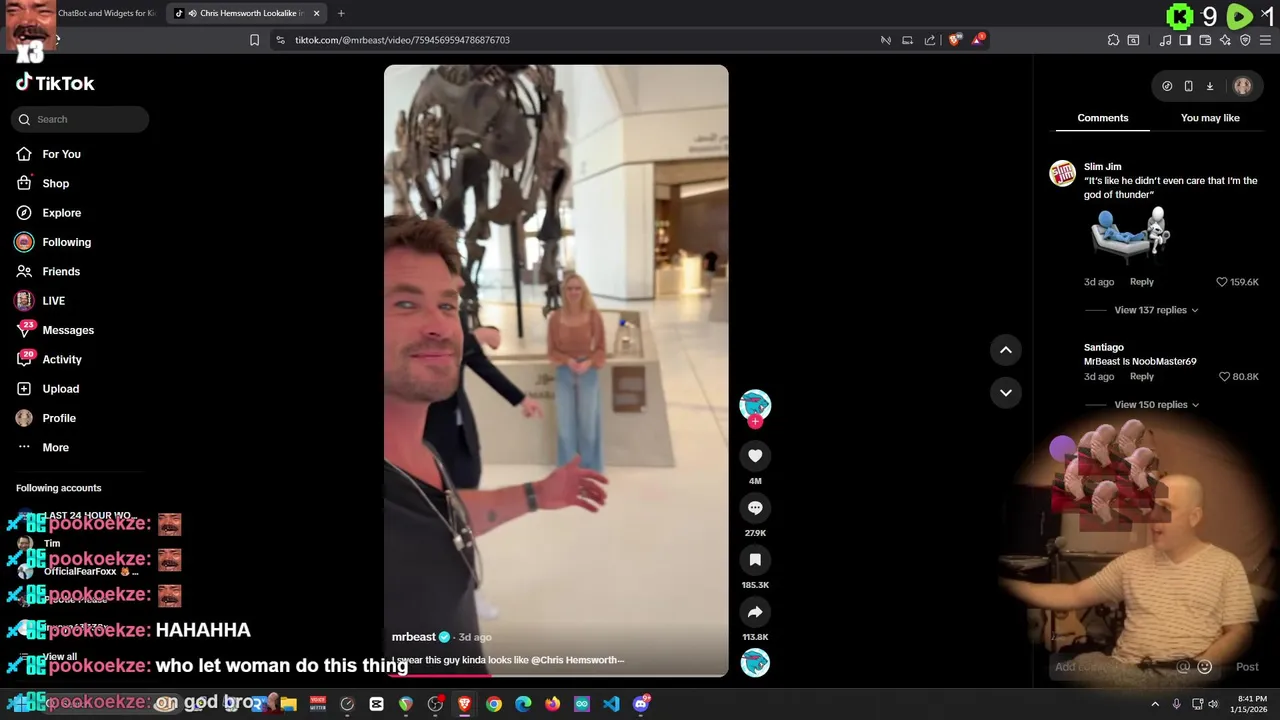Open Visual Studio Code from taskbar
Image resolution: width=1280 pixels, height=720 pixels.
(x=611, y=704)
